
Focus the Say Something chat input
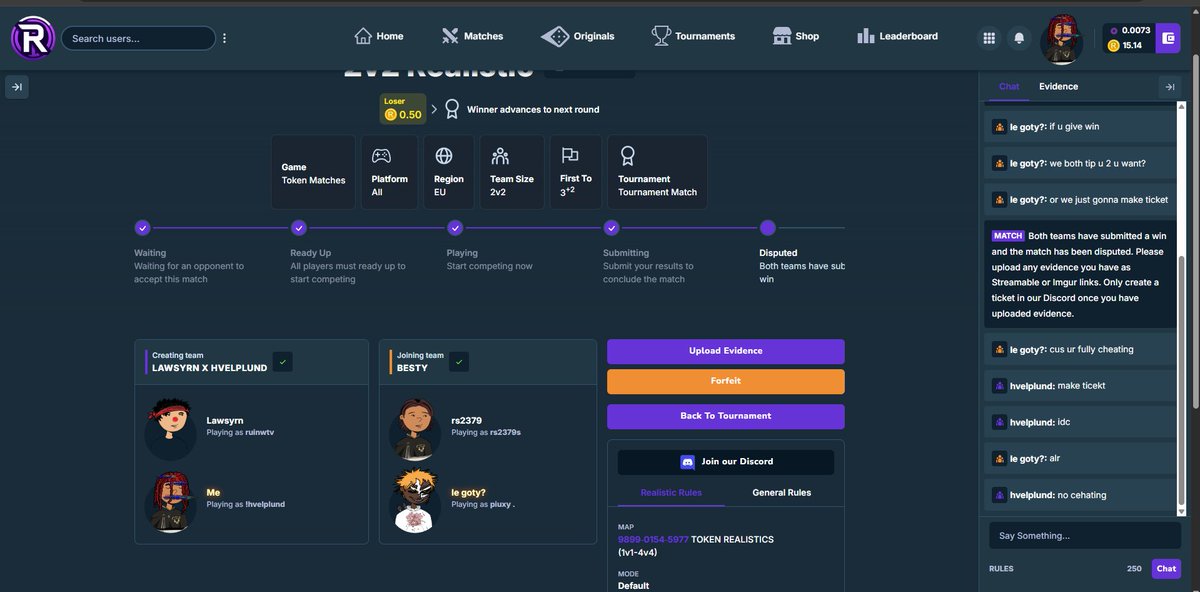[1084, 536]
